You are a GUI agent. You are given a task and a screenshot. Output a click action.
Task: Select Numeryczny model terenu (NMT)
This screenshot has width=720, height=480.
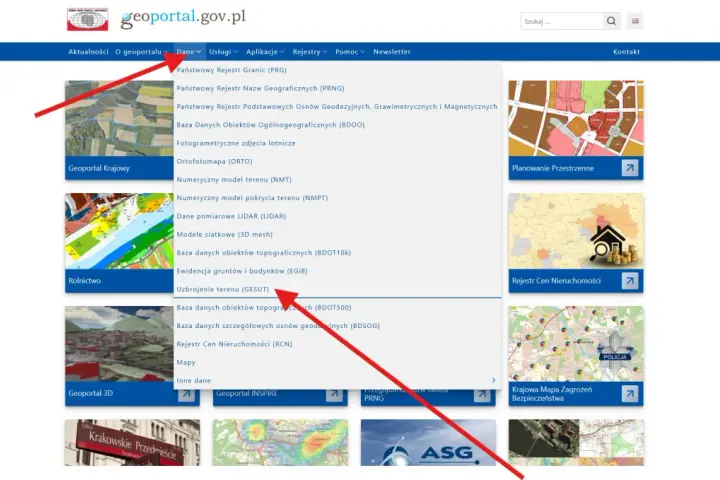pyautogui.click(x=234, y=180)
